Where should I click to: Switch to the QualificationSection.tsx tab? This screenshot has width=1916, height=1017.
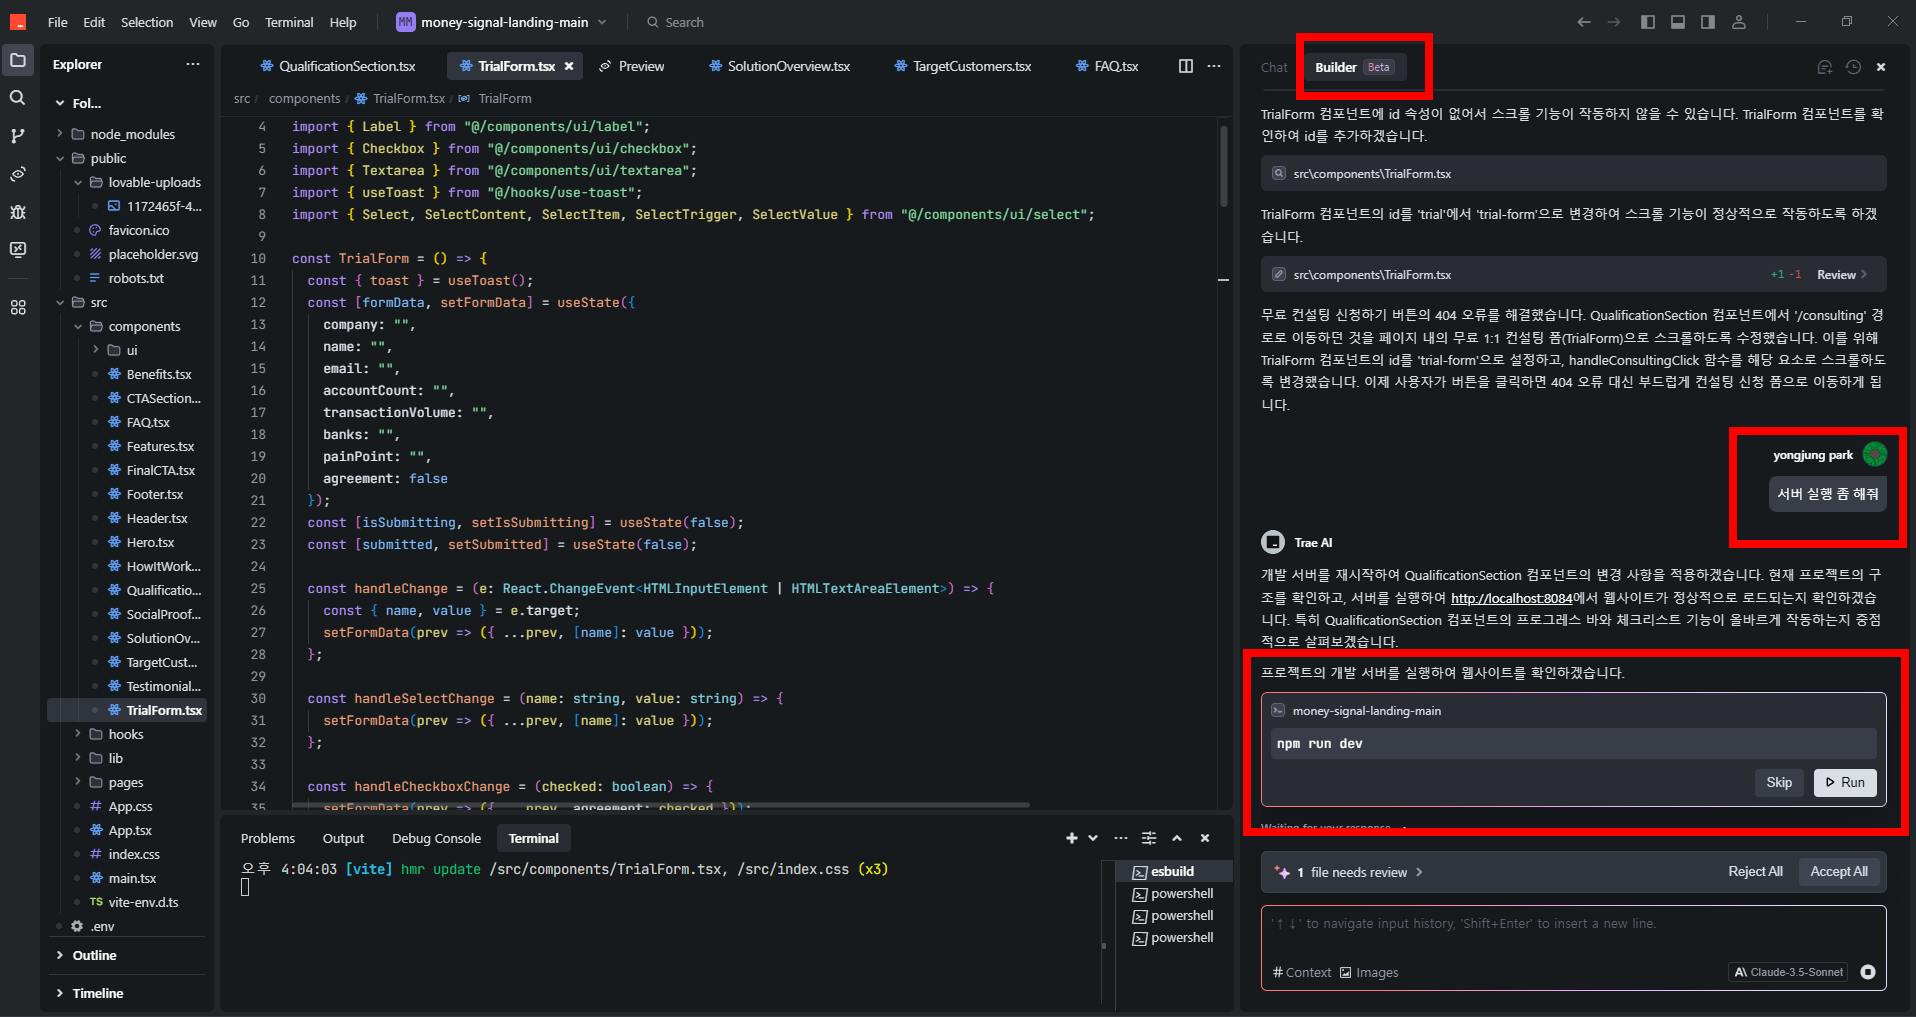point(337,66)
